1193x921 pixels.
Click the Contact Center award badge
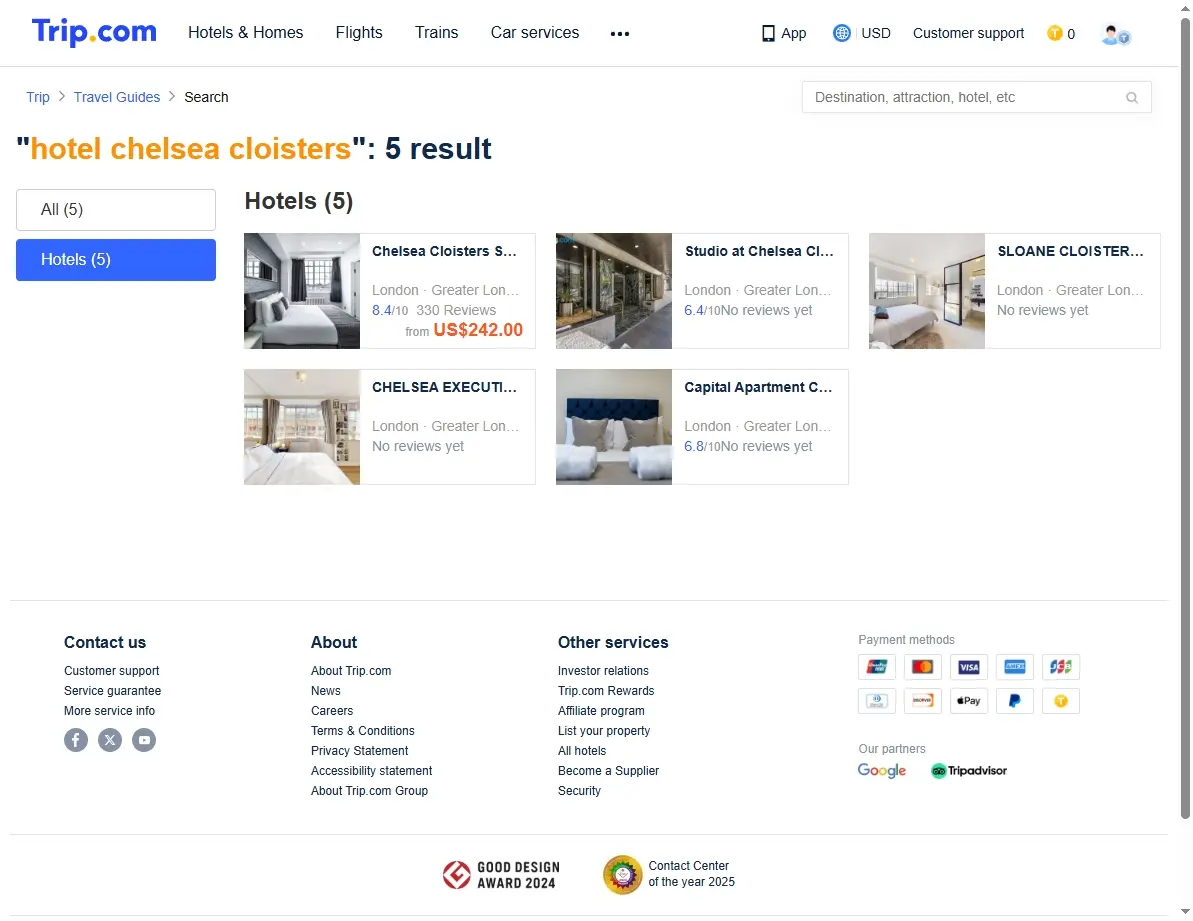[x=670, y=875]
